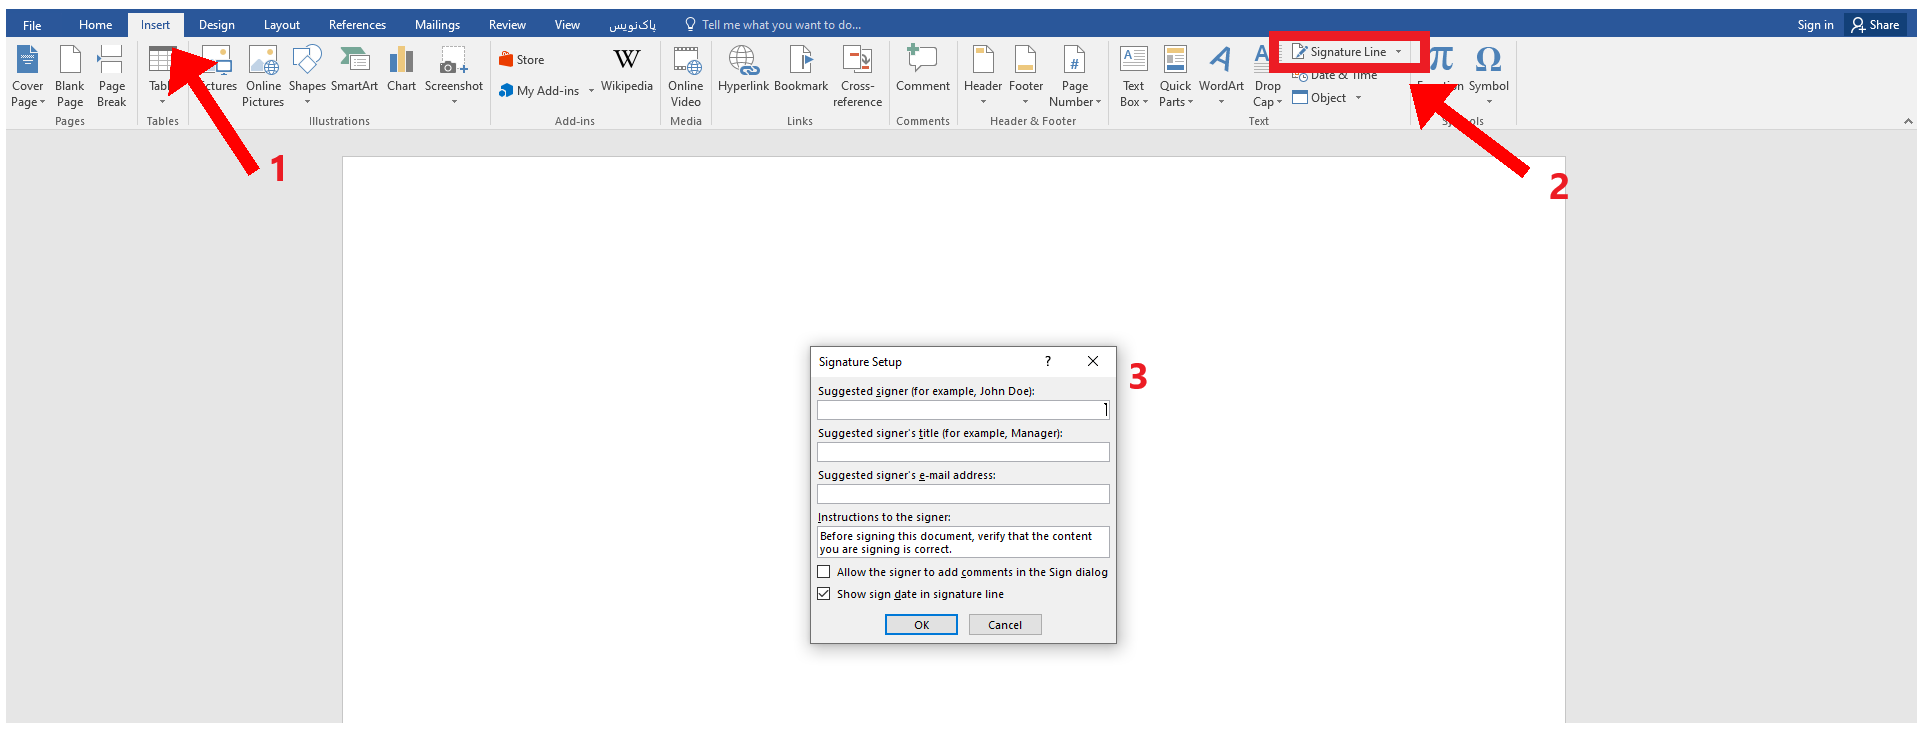Open the References tab
This screenshot has height=735, width=1930.
point(357,25)
